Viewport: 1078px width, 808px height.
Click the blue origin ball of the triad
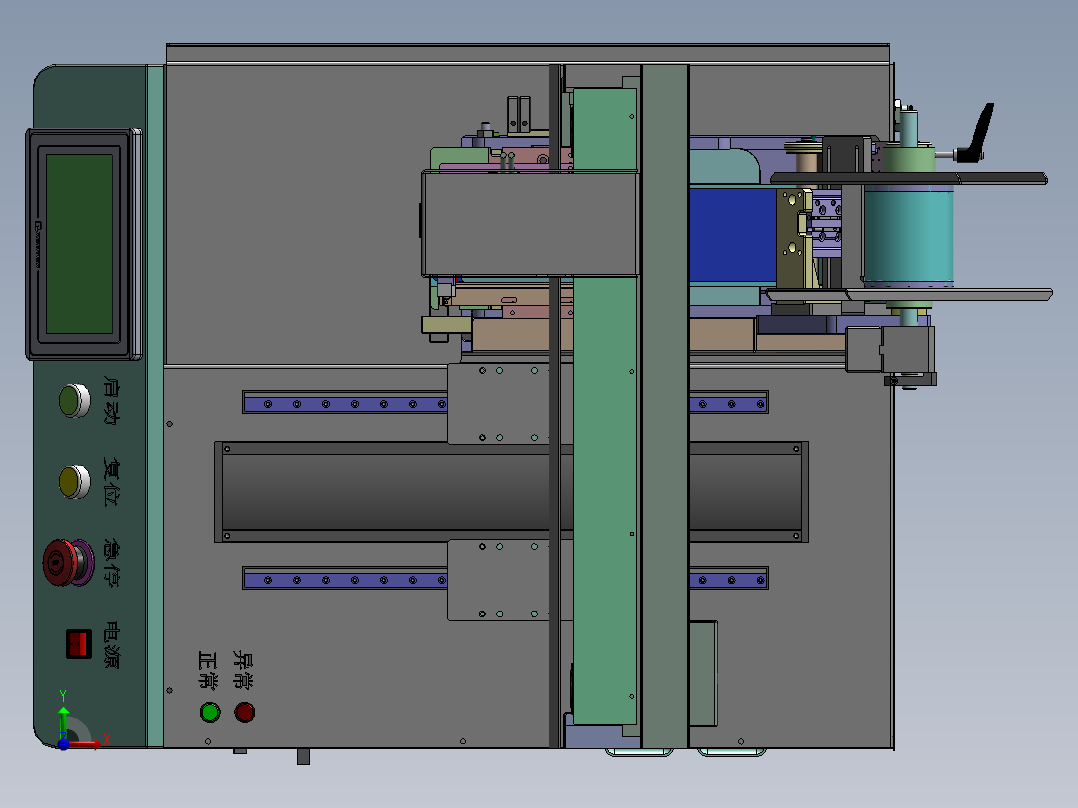(x=63, y=743)
